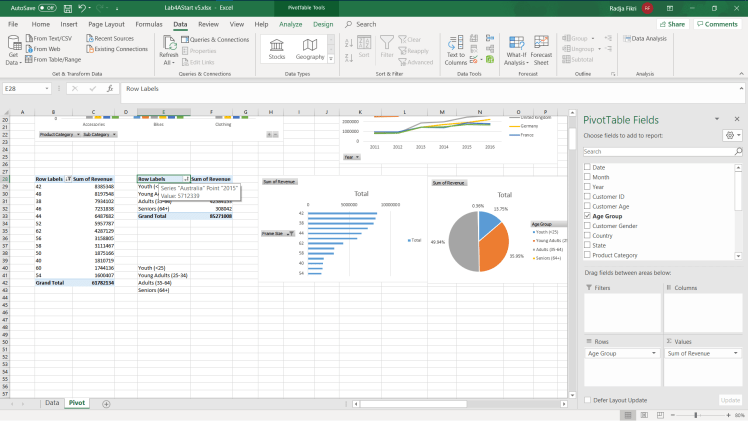
Task: Open the Data Analysis tool
Action: (x=644, y=38)
